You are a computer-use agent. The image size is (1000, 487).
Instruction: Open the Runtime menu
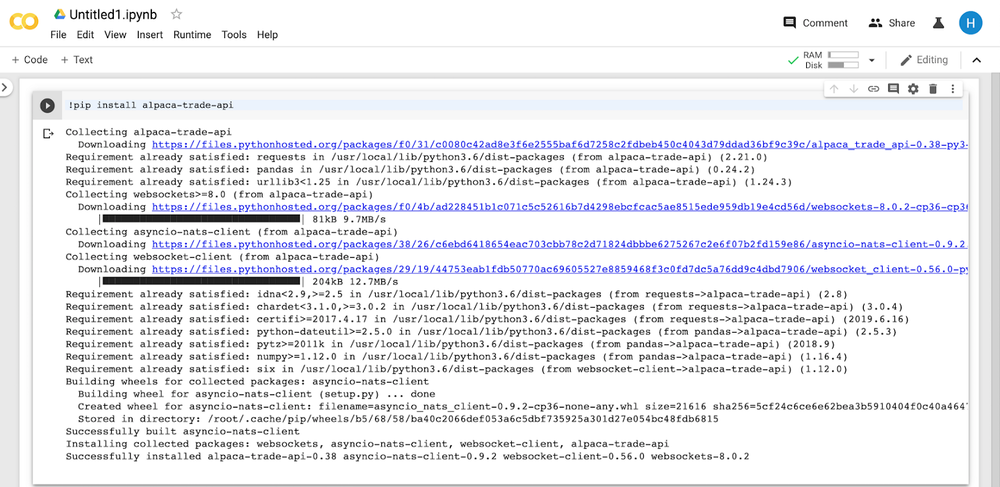tap(192, 34)
